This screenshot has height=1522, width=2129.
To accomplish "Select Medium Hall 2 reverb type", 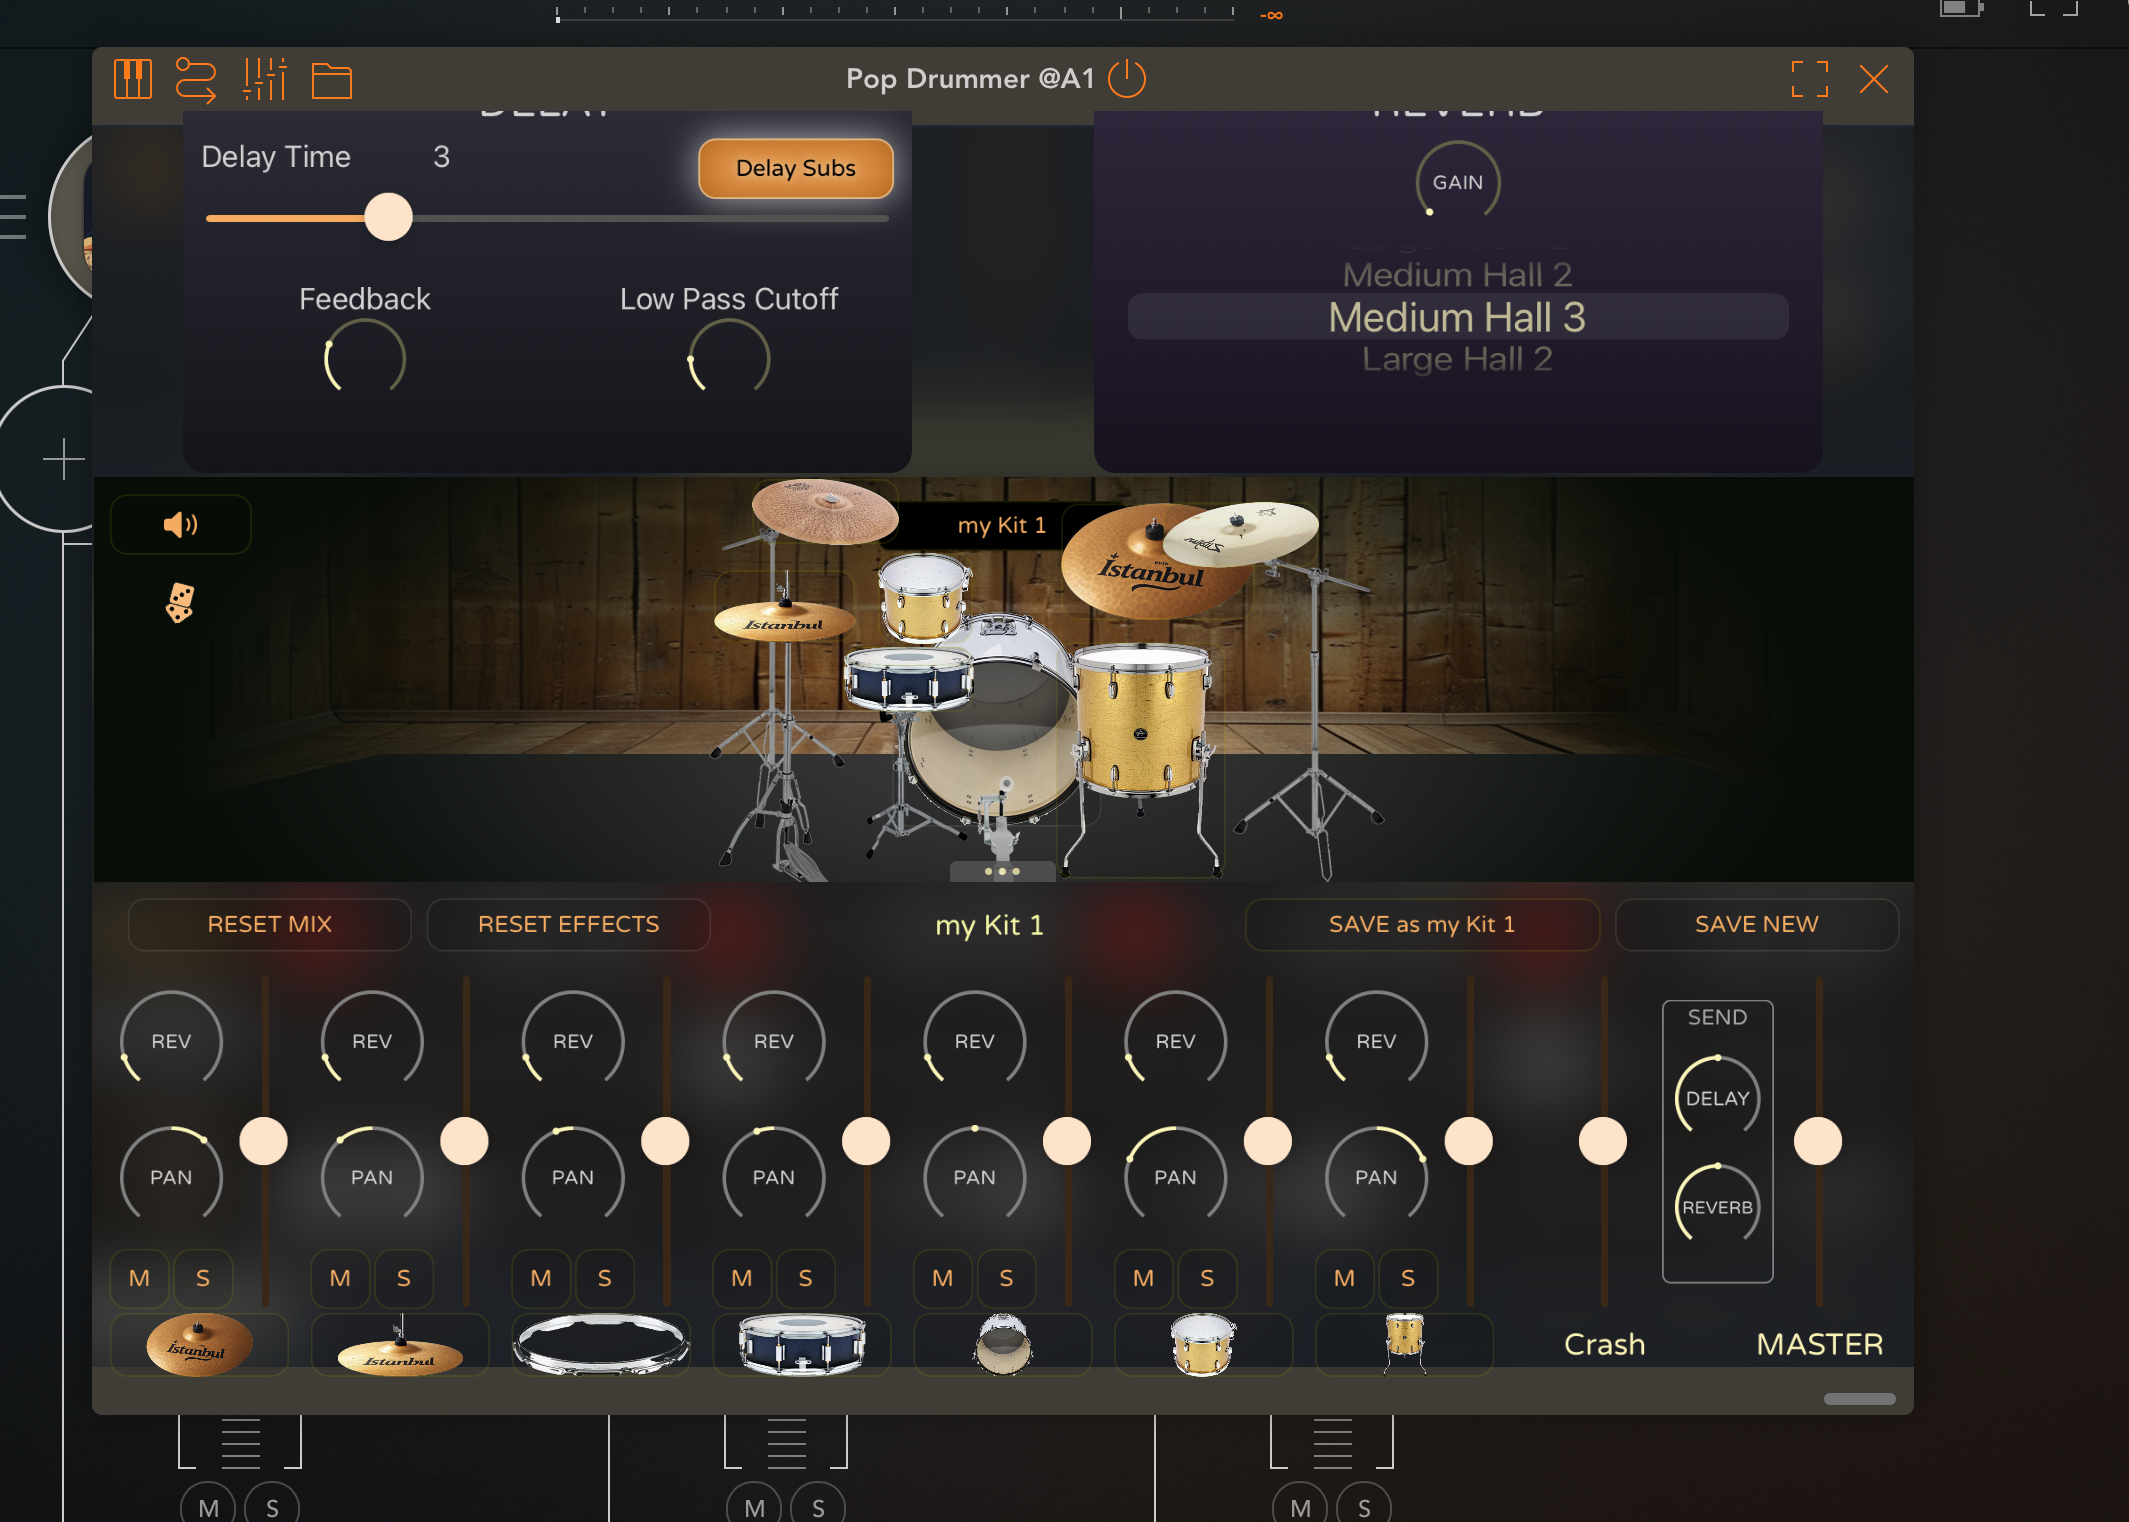I will point(1457,274).
